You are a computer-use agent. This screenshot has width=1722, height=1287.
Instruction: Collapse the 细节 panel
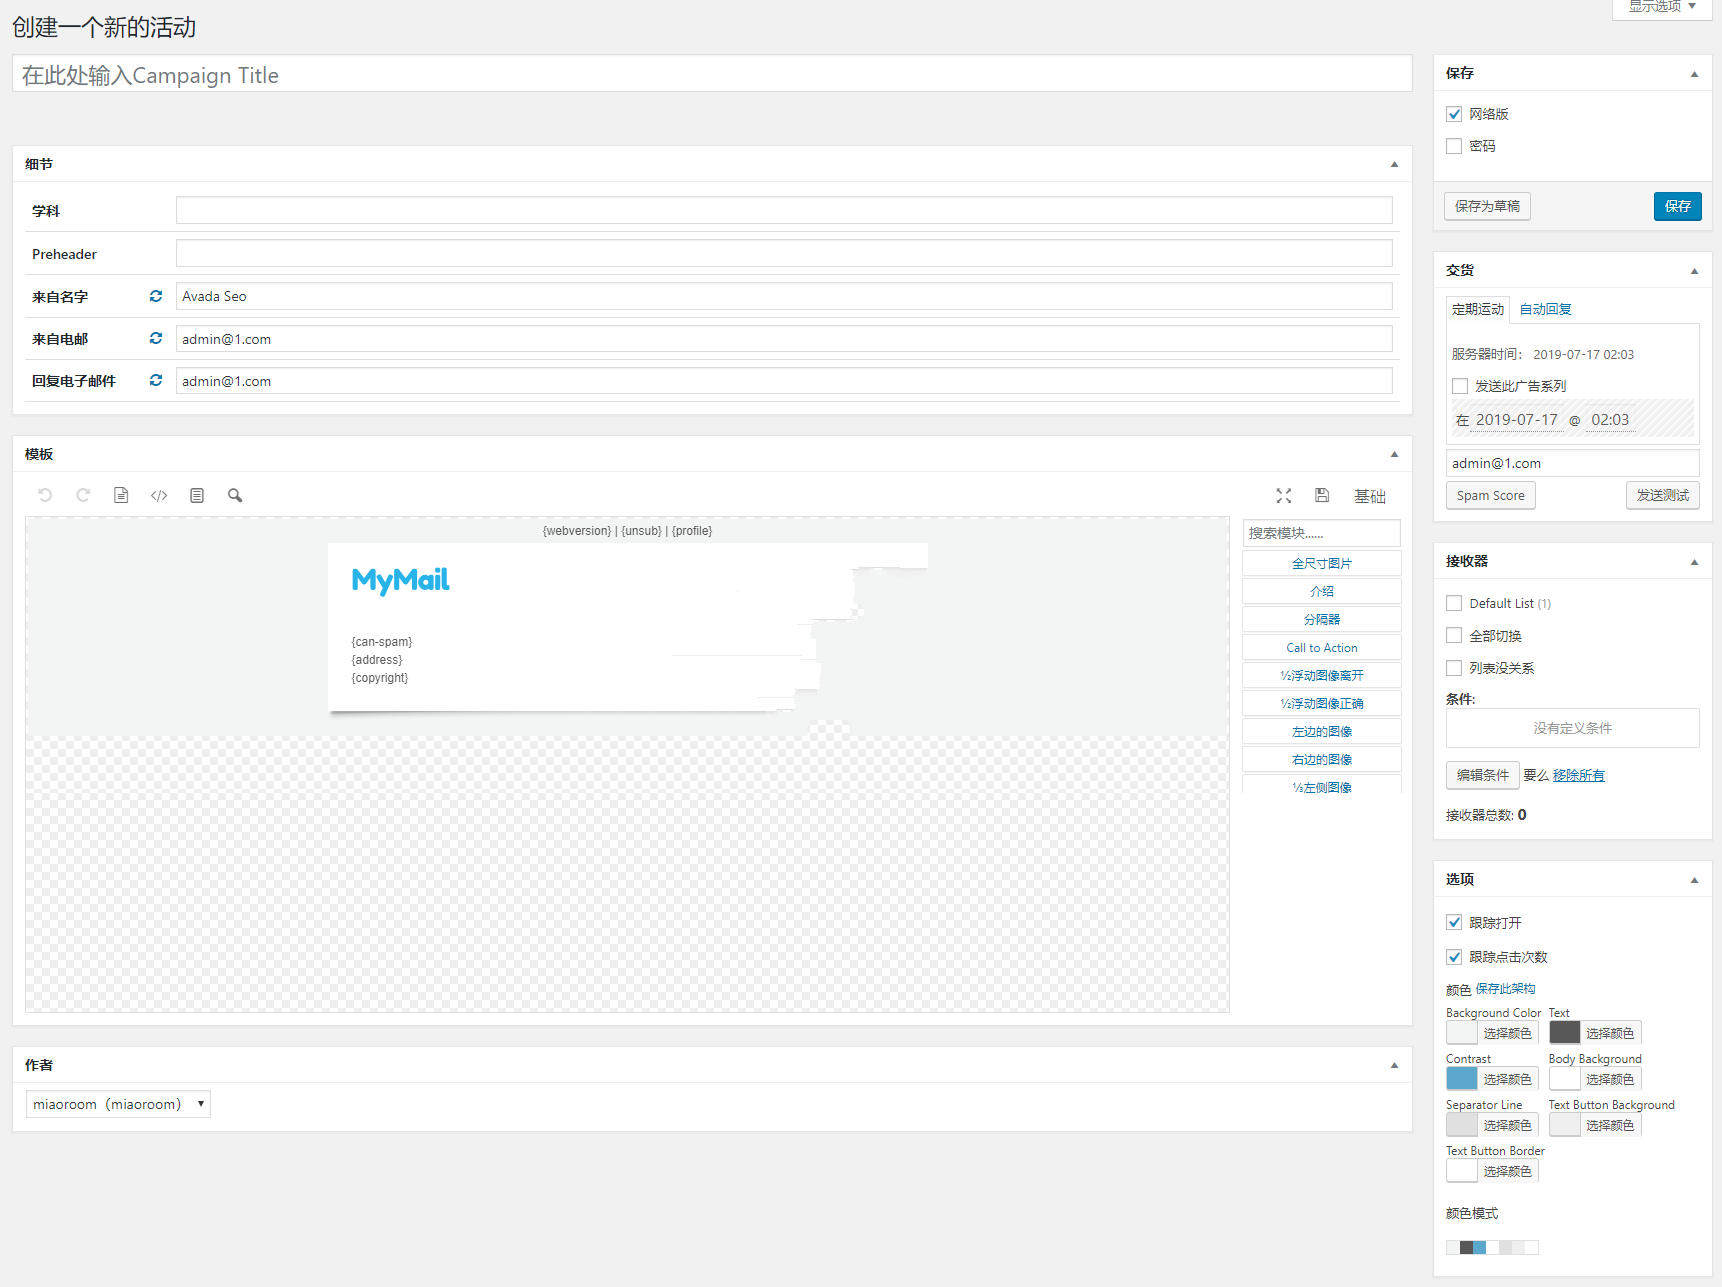click(1394, 164)
